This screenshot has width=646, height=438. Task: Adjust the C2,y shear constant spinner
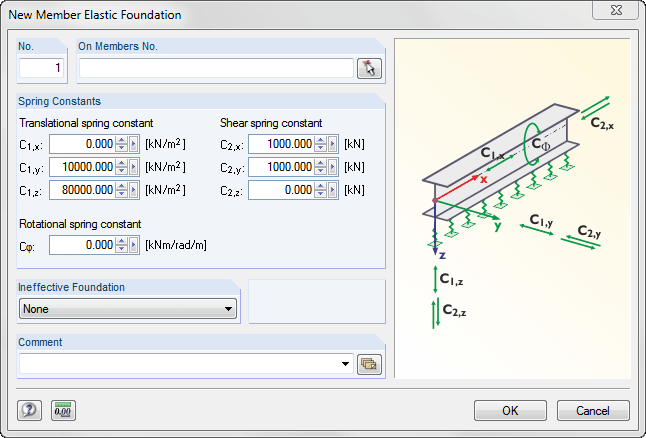pyautogui.click(x=322, y=167)
